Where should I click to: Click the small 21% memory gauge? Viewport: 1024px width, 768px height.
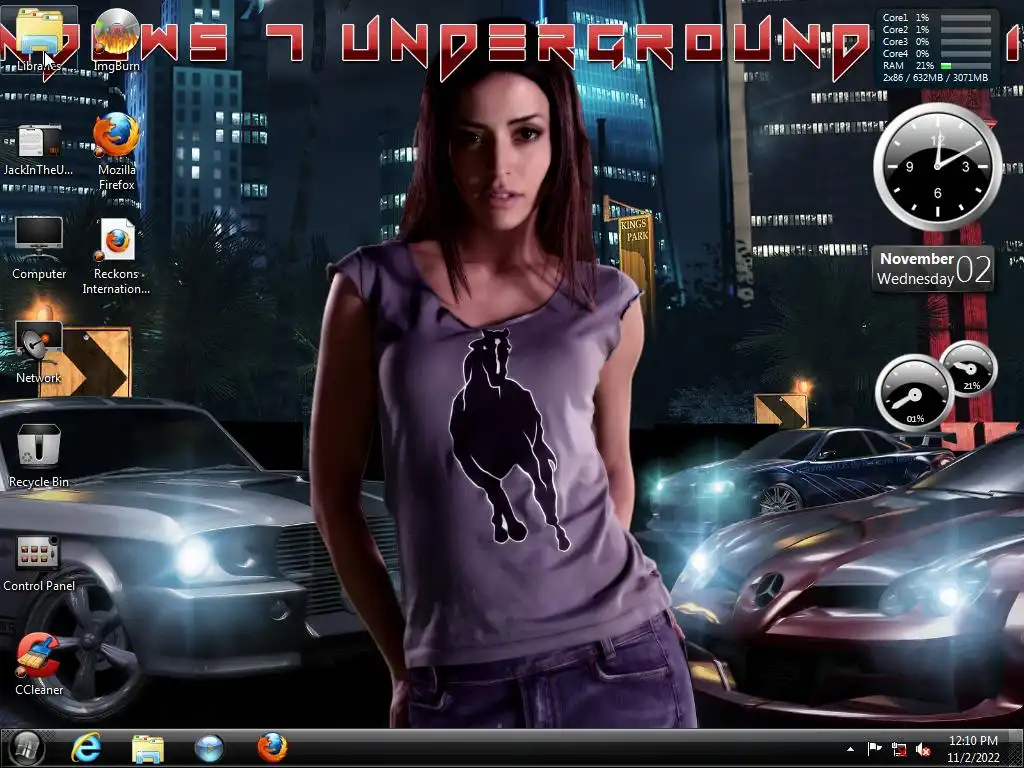tap(968, 369)
